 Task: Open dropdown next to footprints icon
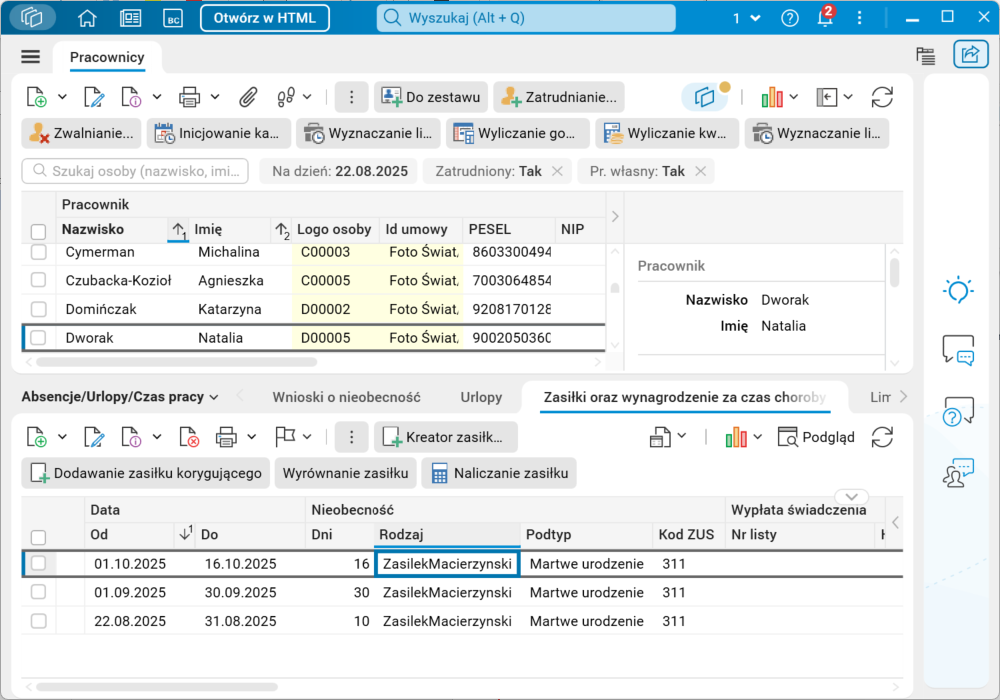[x=307, y=98]
